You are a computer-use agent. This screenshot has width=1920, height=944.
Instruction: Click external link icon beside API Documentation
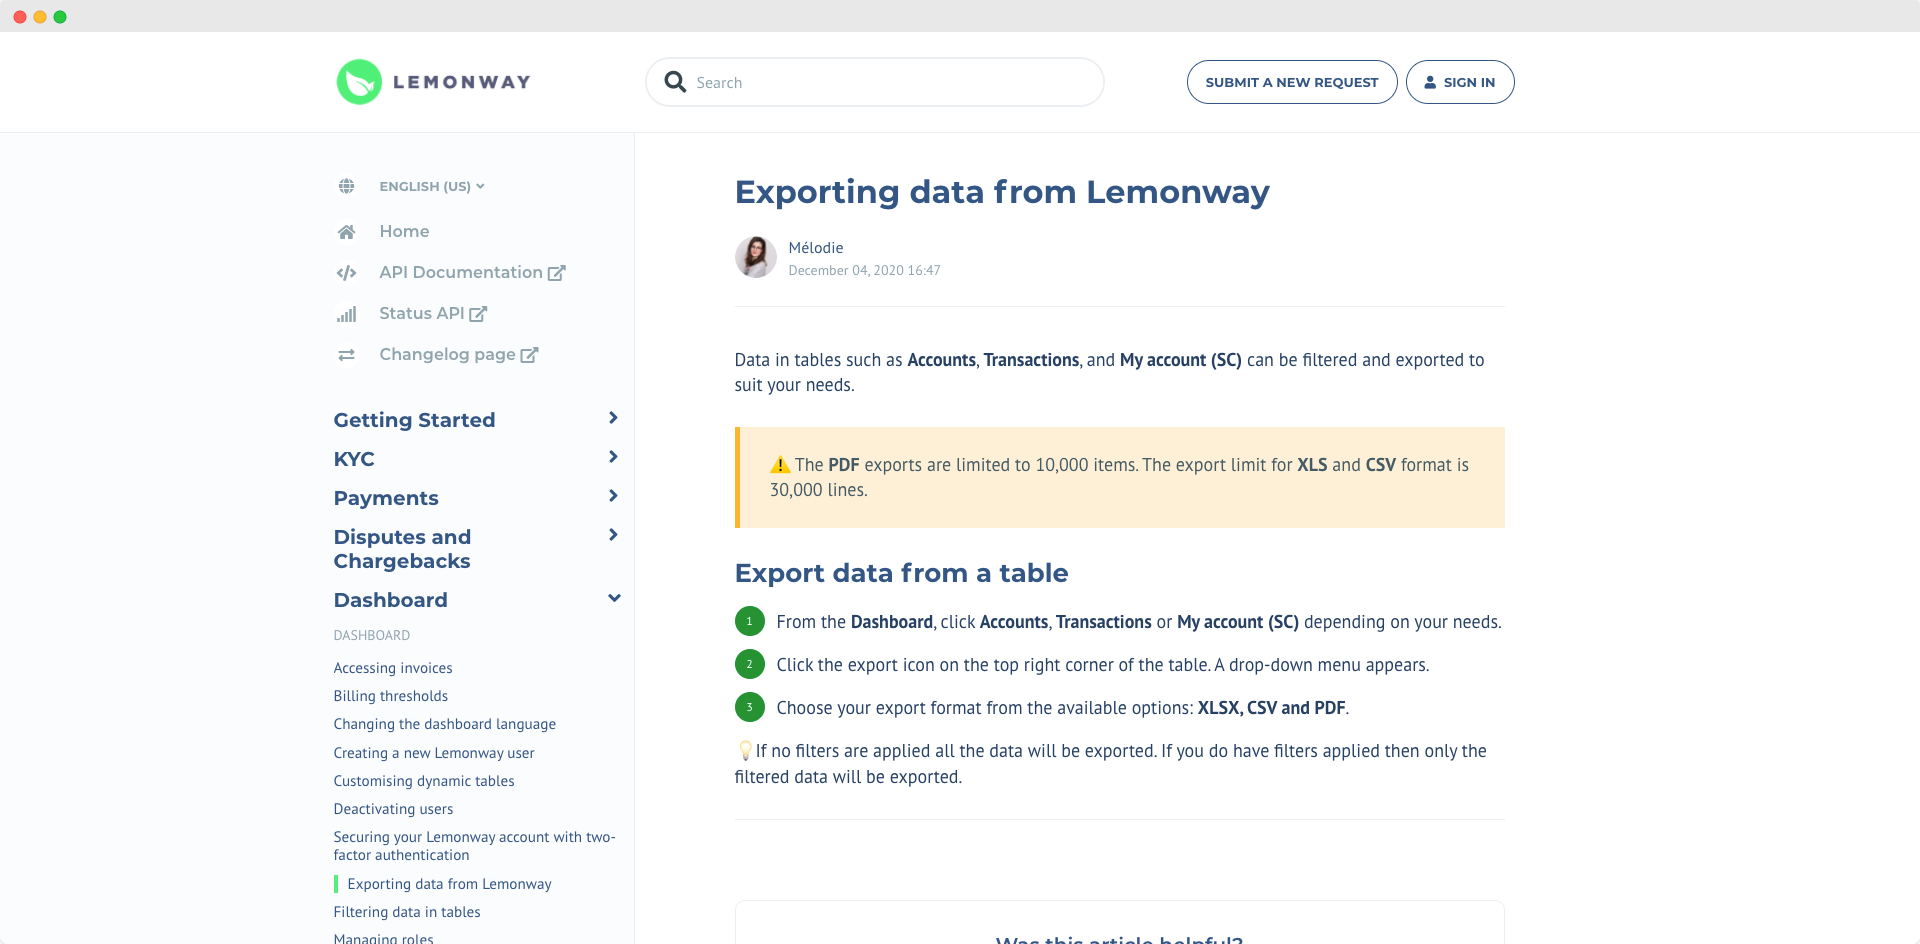point(557,272)
